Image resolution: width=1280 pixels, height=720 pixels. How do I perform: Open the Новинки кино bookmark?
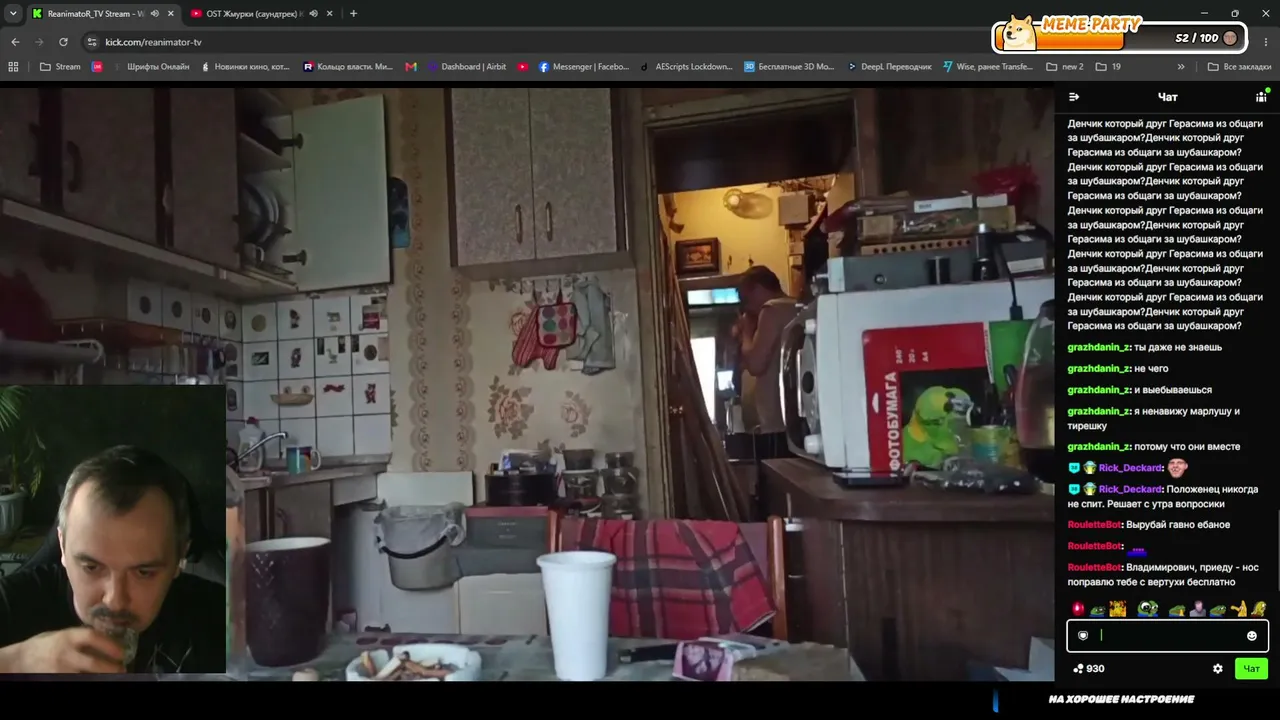point(245,67)
